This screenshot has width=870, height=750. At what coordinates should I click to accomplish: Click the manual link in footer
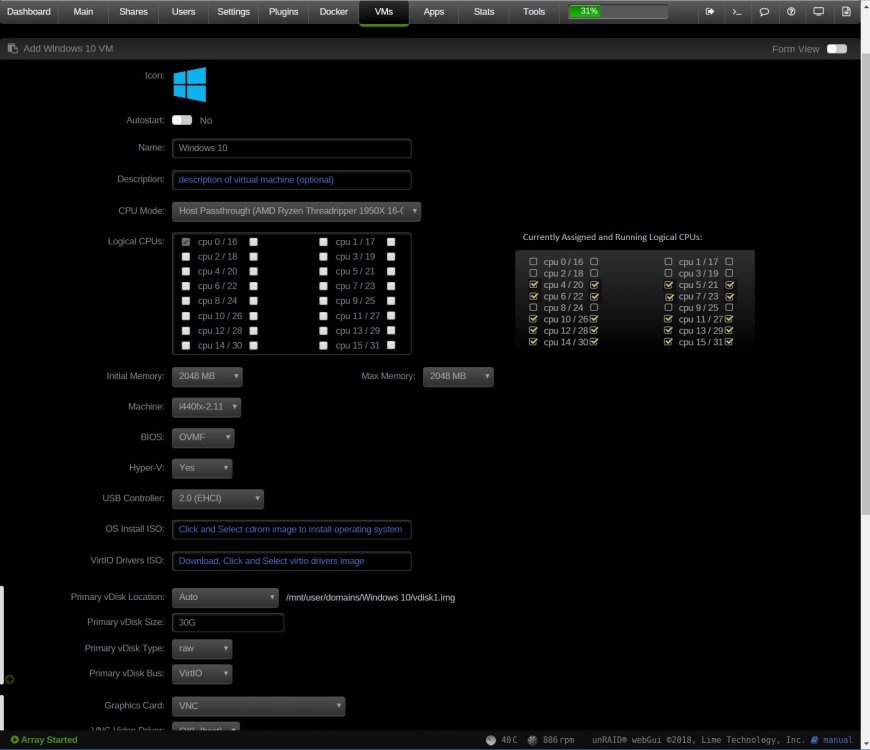pyautogui.click(x=838, y=740)
